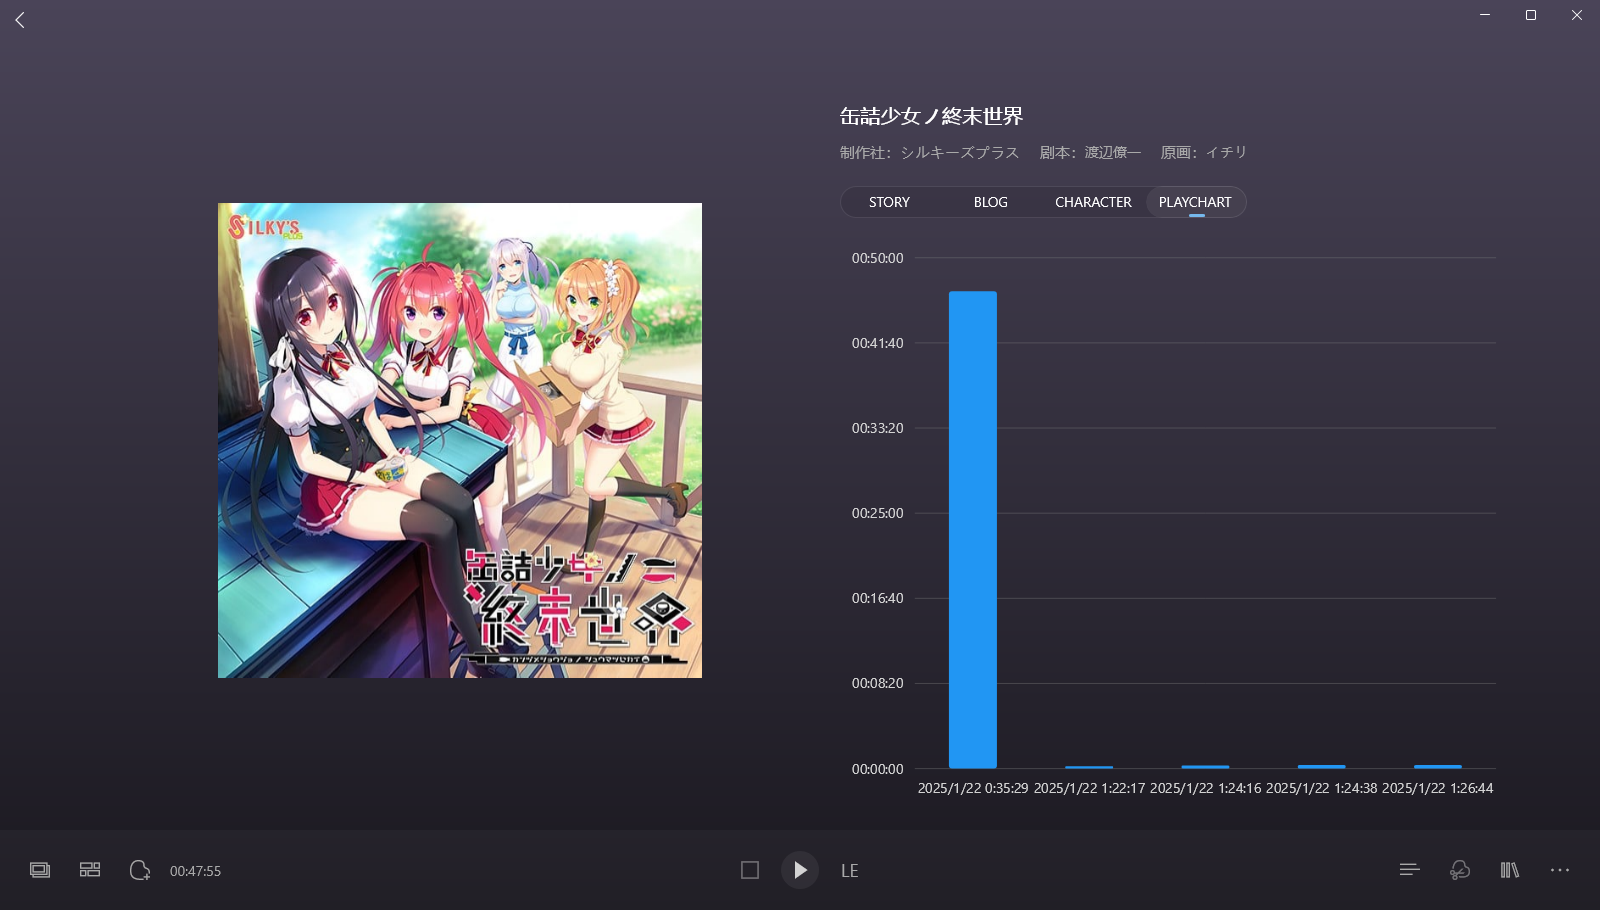Viewport: 1600px width, 910px height.
Task: Click the LE launch mode label
Action: click(x=850, y=871)
